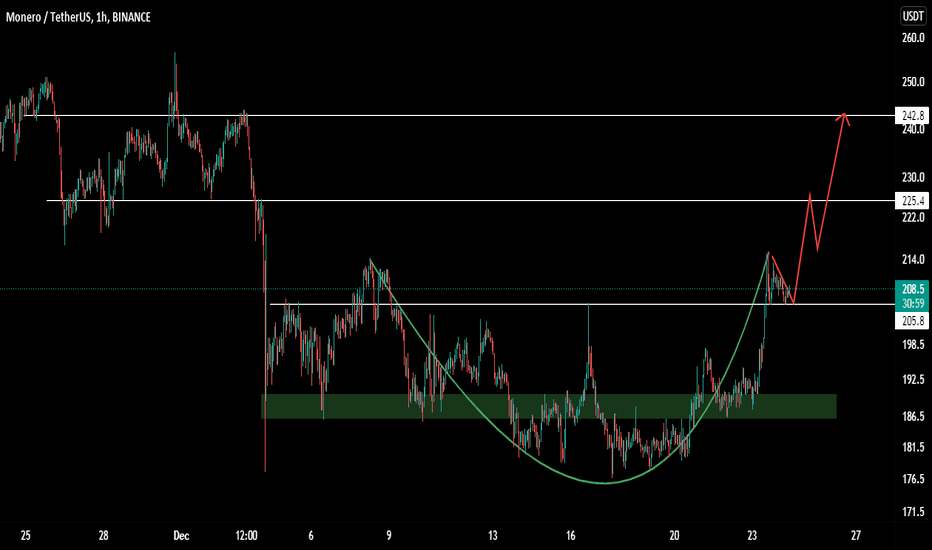Click the 27 date on time axis

pos(855,536)
